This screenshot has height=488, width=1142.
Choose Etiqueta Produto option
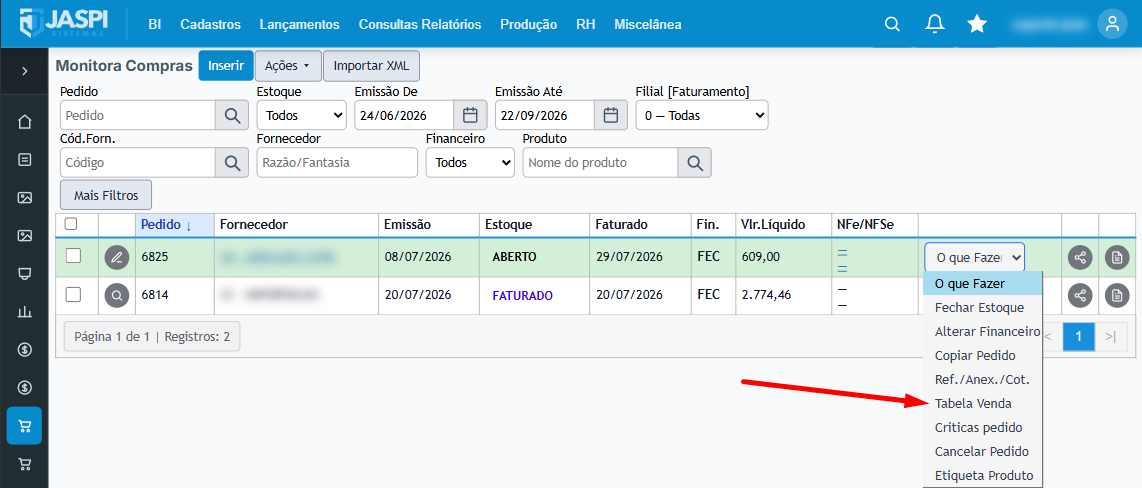(x=982, y=476)
